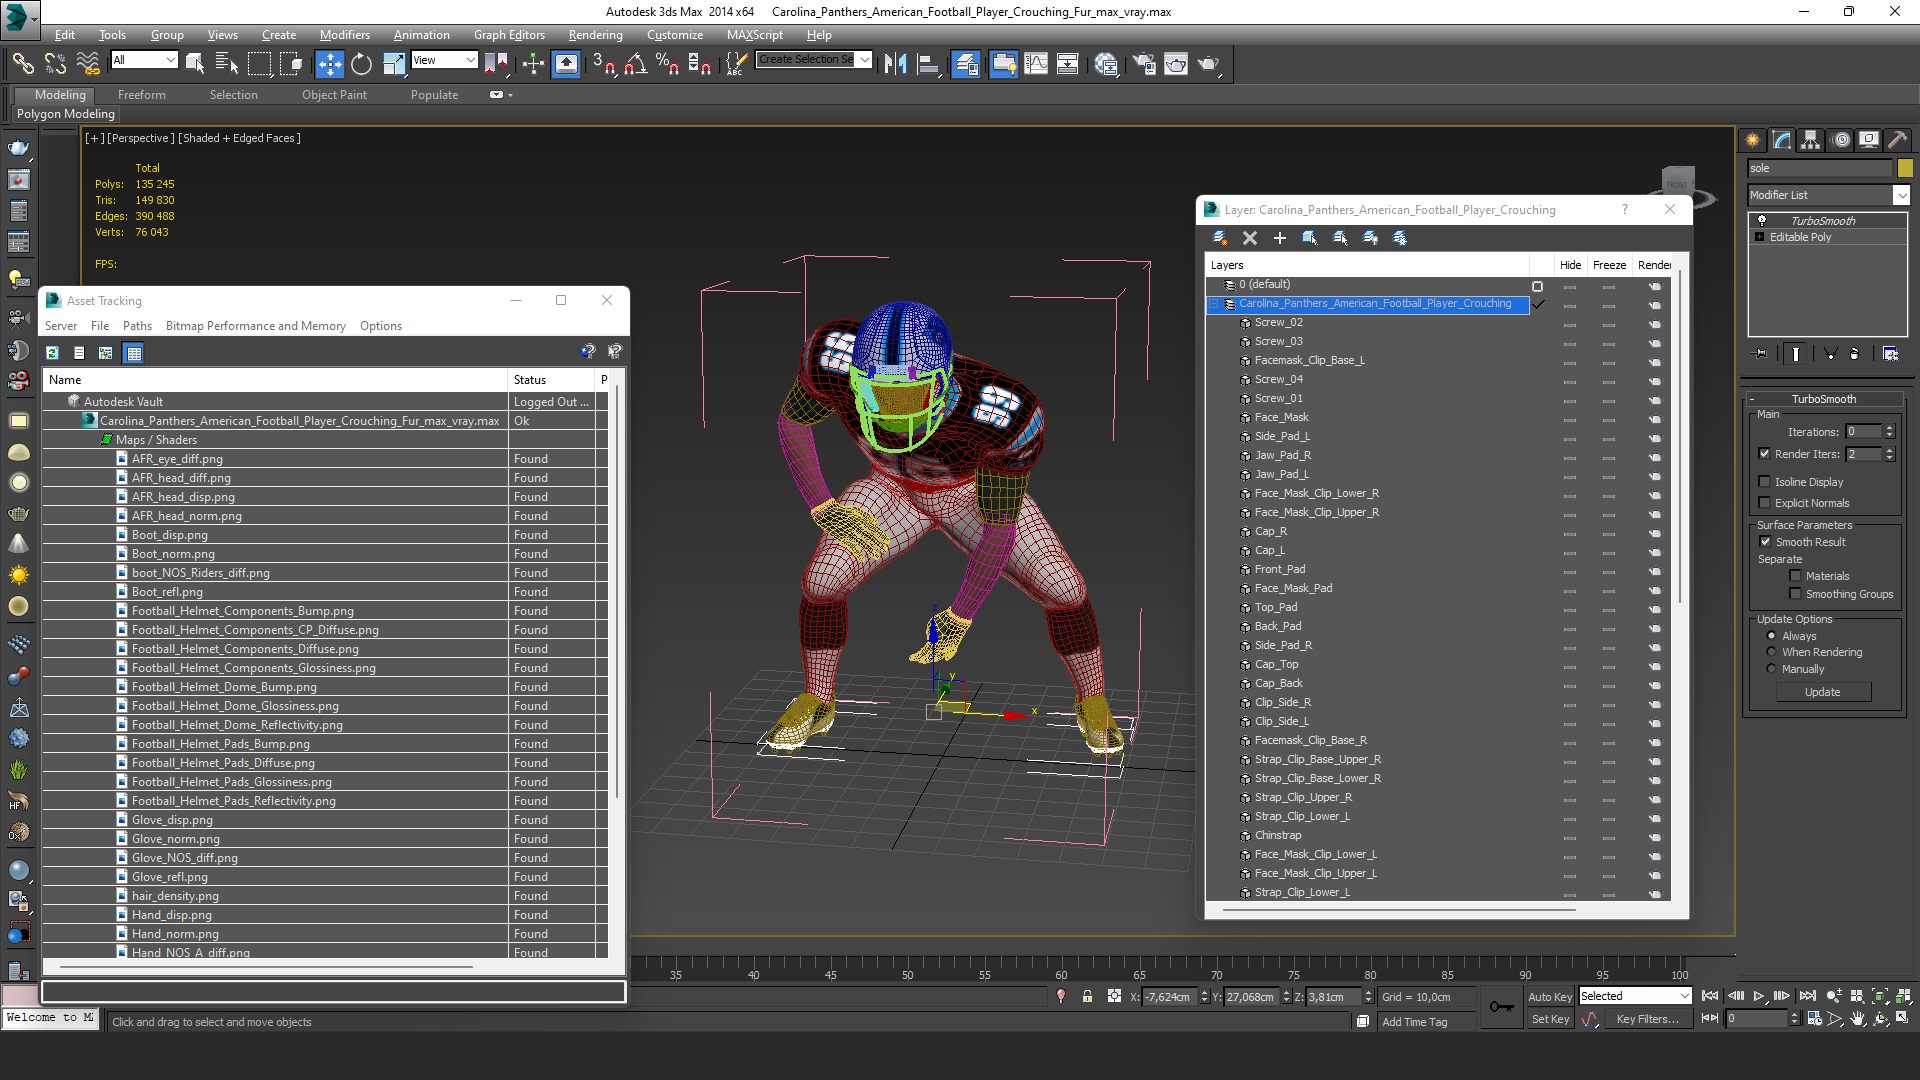
Task: Open the Hierarchy command panel tab
Action: 1811,140
